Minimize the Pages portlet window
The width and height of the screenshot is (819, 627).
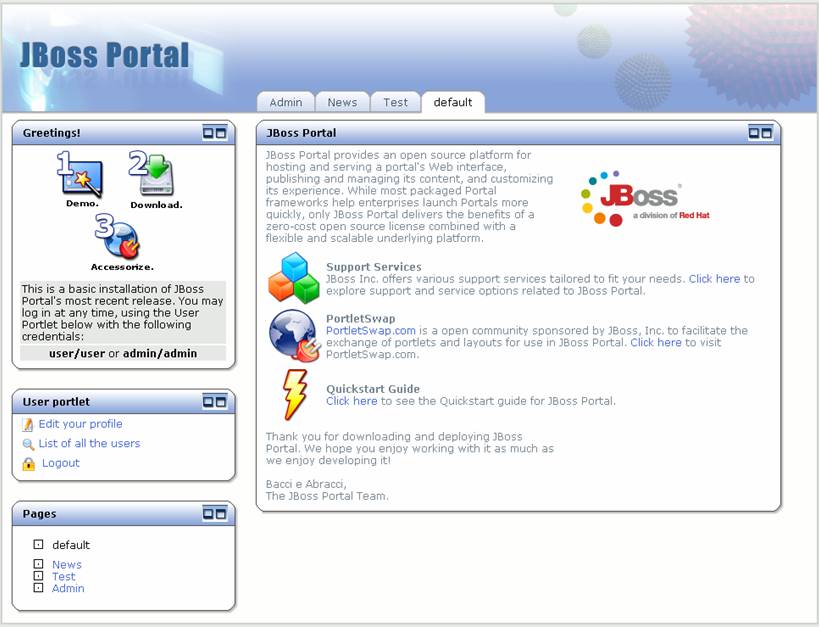pyautogui.click(x=208, y=514)
